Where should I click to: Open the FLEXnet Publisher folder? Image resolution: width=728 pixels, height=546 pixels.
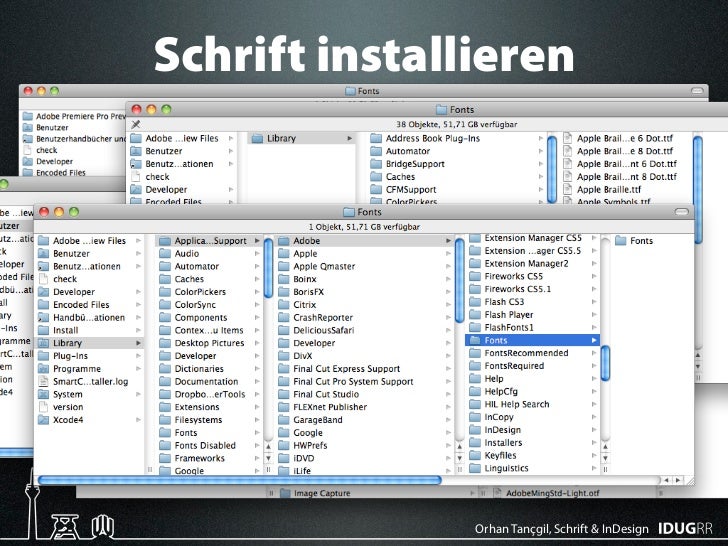(364, 407)
